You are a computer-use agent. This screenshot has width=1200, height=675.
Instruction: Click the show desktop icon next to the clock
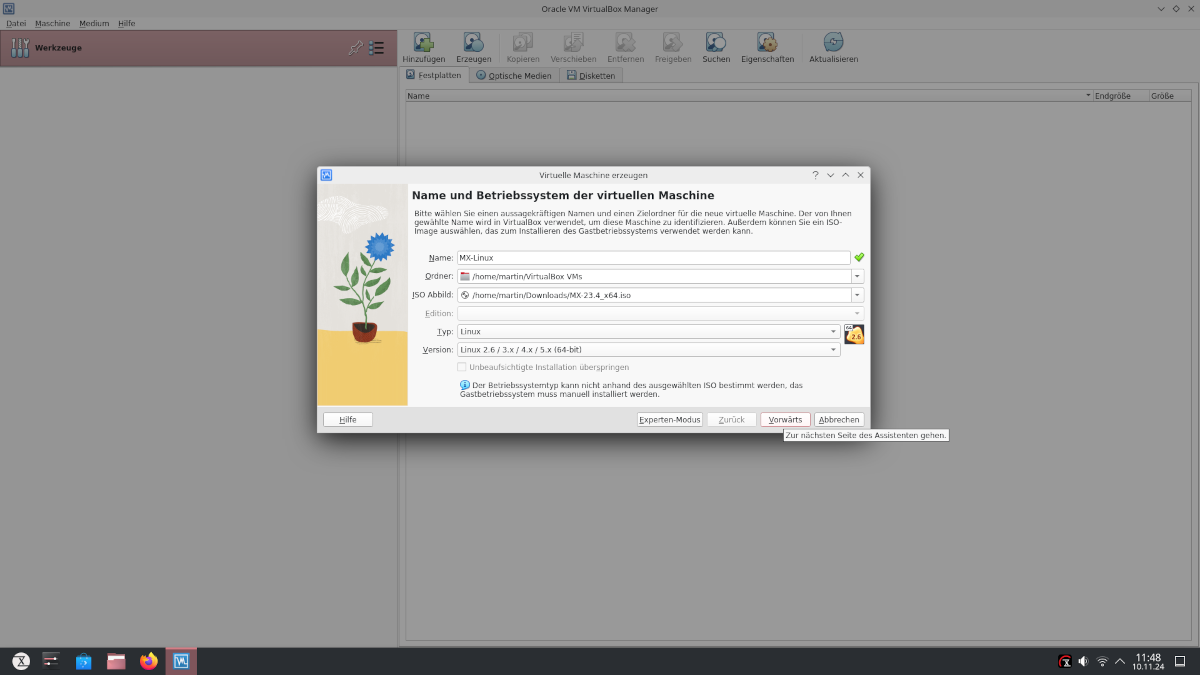point(1180,661)
